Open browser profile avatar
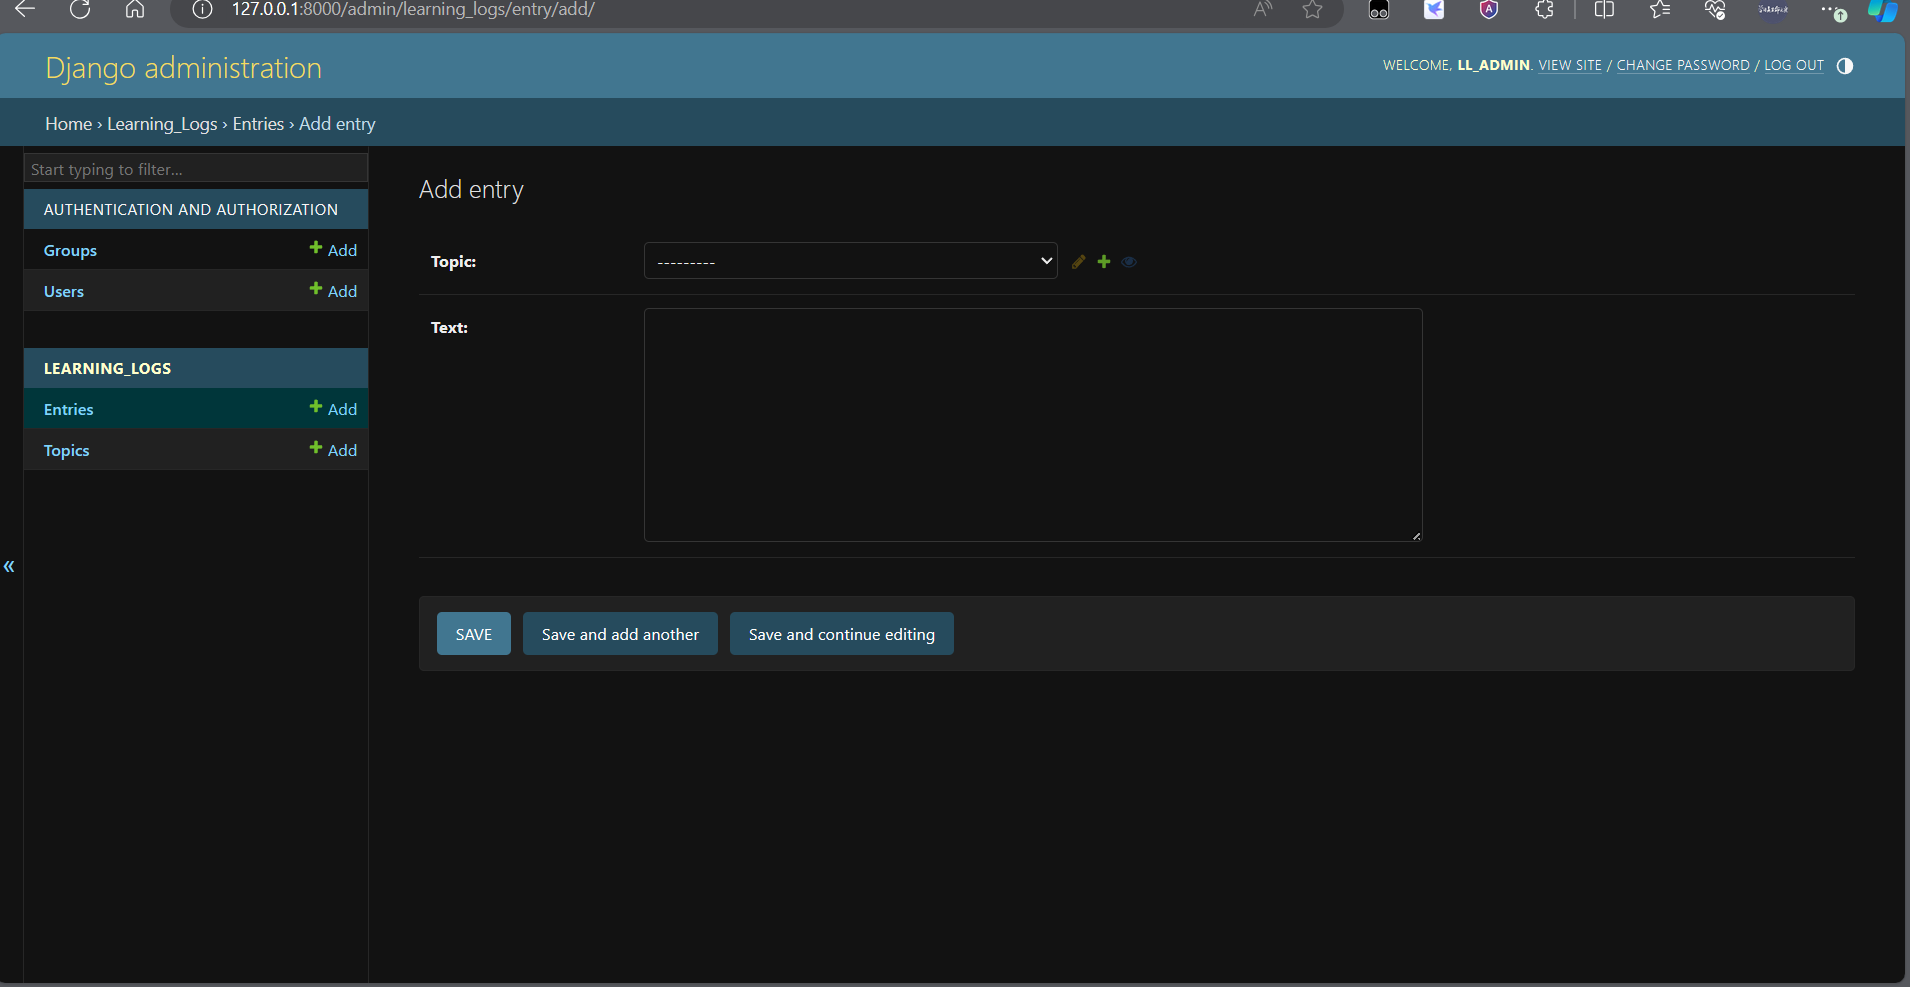 tap(1773, 10)
